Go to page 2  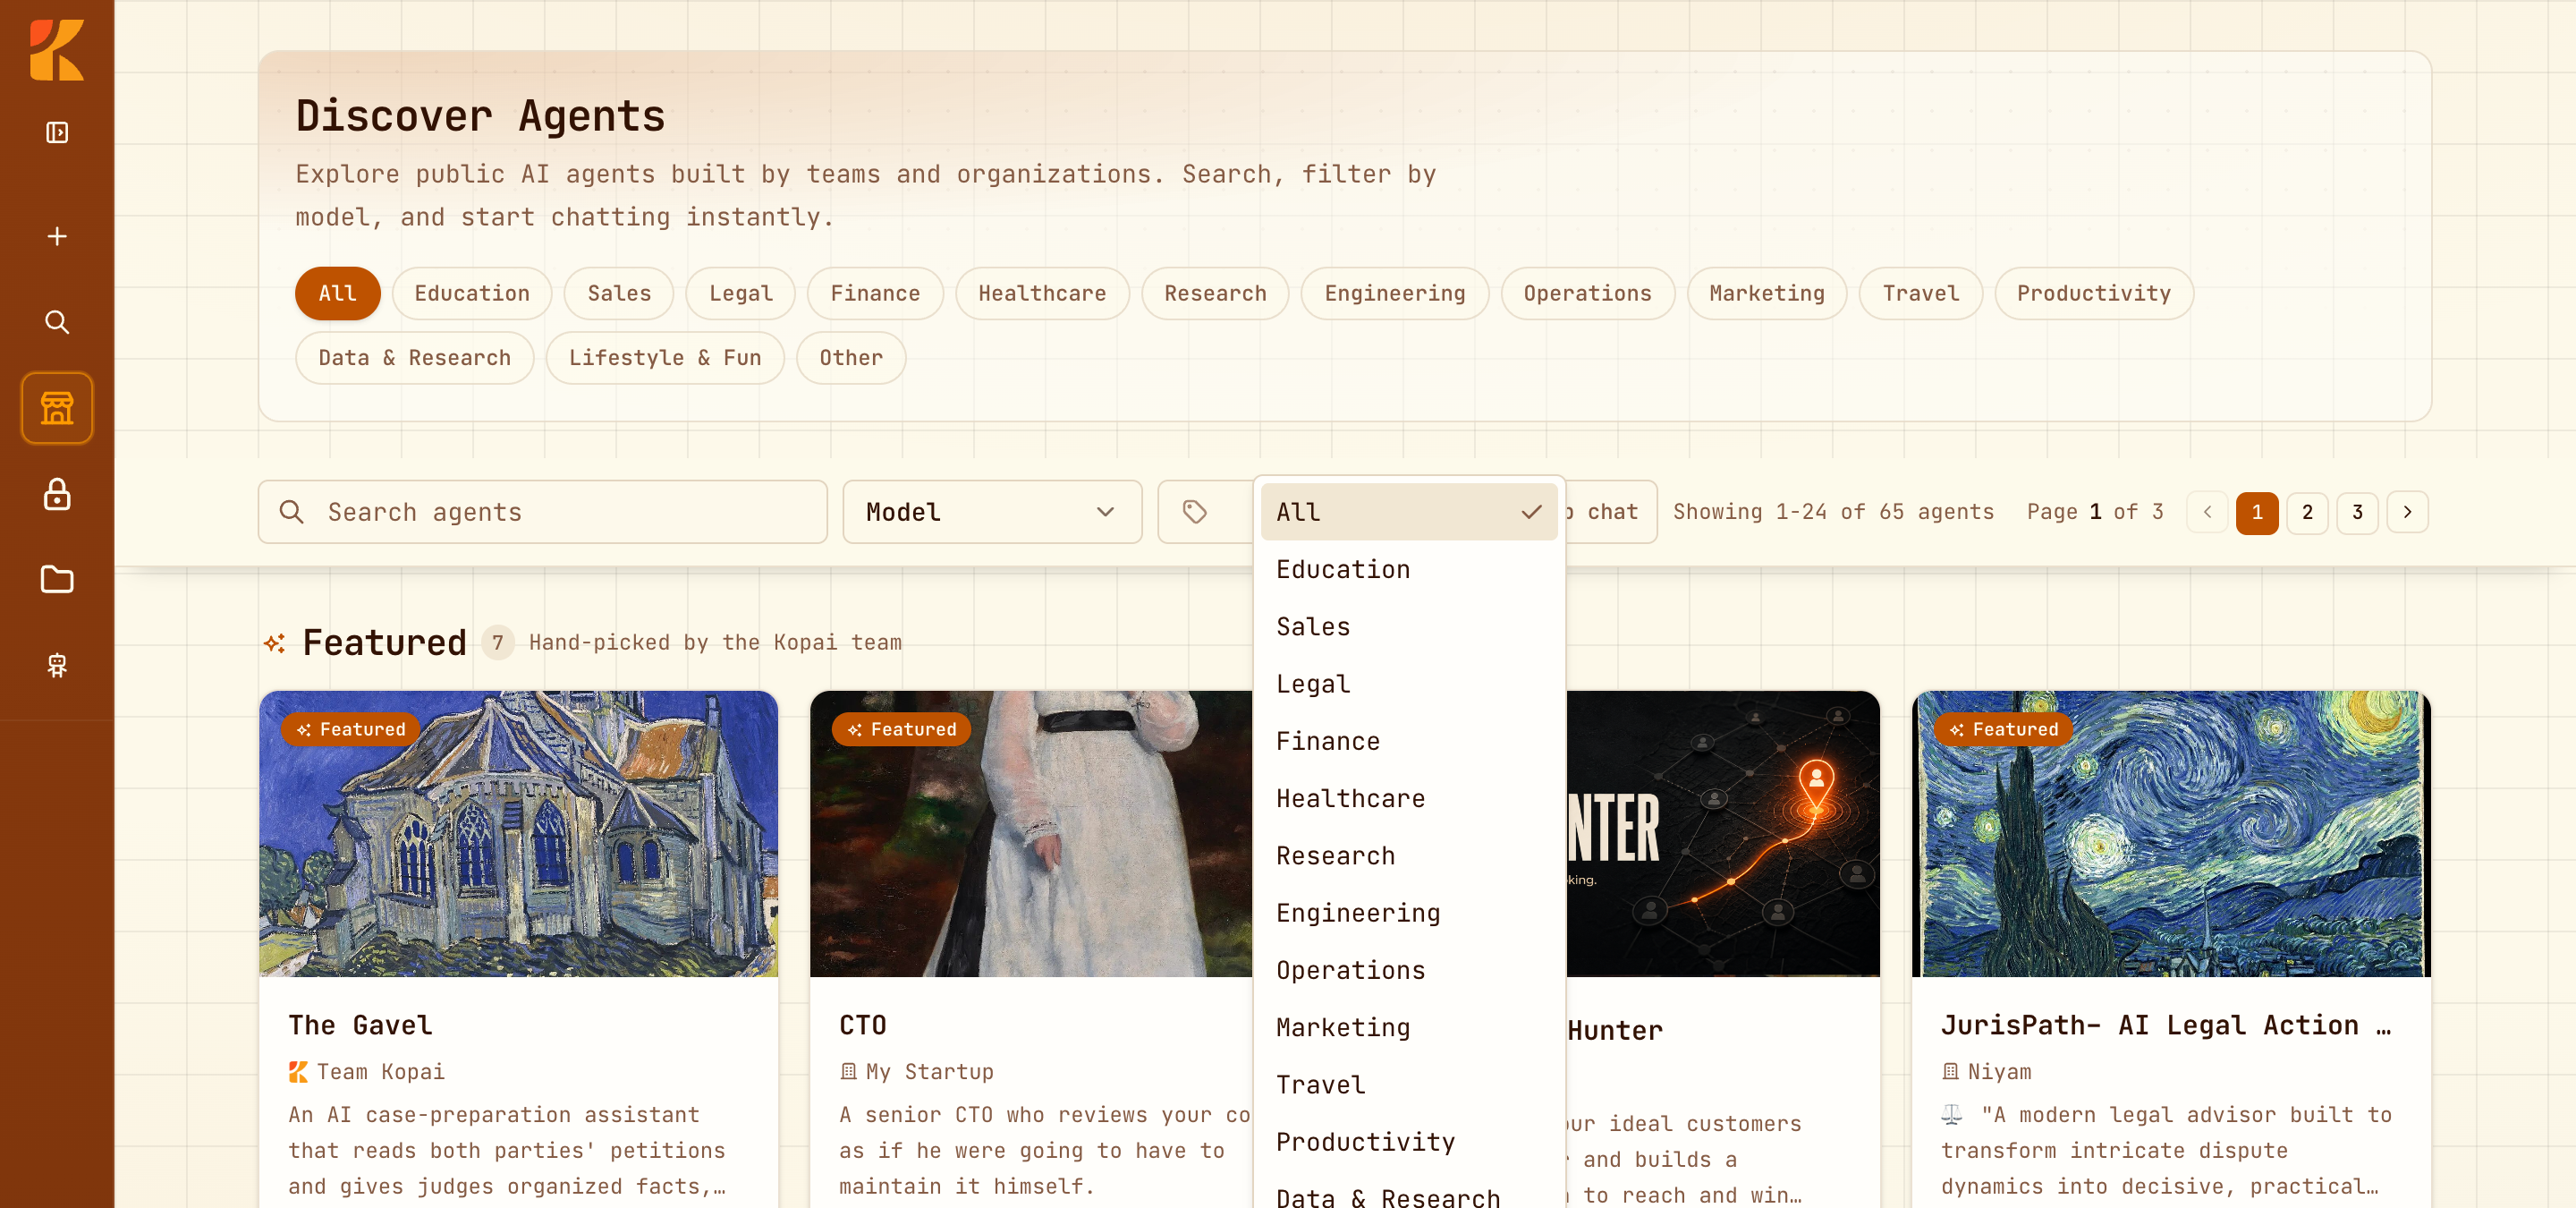coord(2307,512)
